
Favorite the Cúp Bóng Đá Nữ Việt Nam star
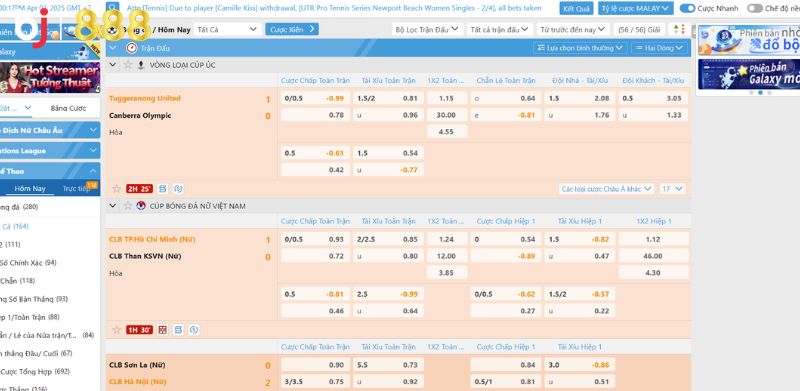coord(128,206)
